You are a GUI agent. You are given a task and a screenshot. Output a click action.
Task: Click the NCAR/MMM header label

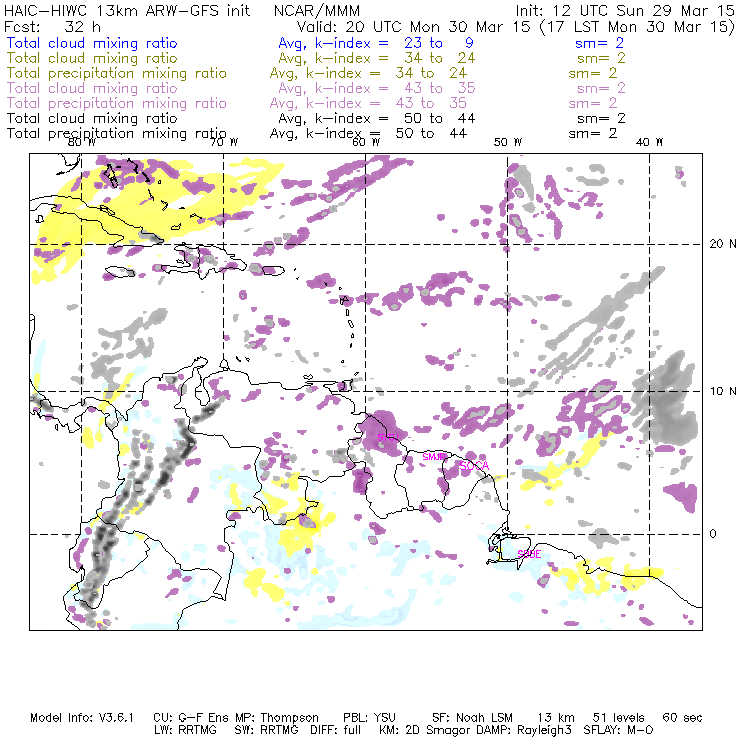(x=317, y=10)
